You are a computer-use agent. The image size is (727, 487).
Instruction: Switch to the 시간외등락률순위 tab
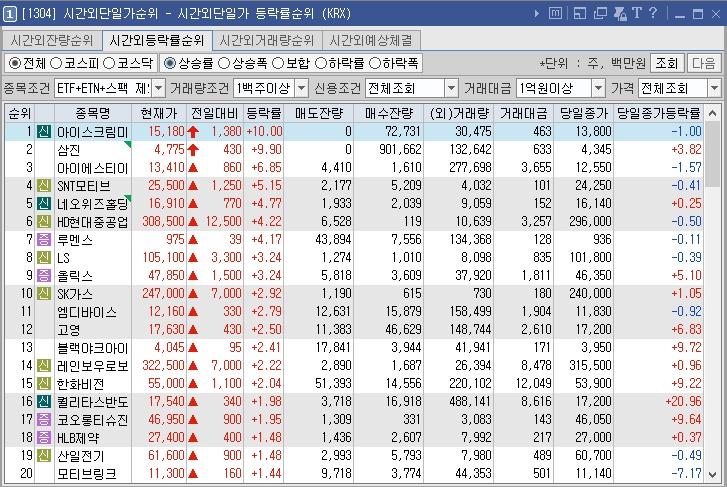157,40
